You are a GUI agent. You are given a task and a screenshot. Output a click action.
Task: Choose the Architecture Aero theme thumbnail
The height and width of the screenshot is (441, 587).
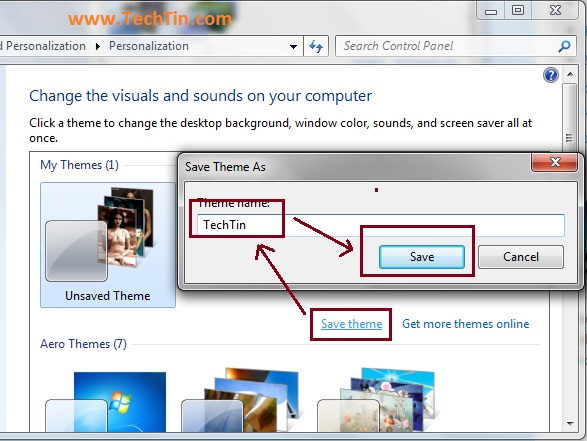pyautogui.click(x=240, y=401)
